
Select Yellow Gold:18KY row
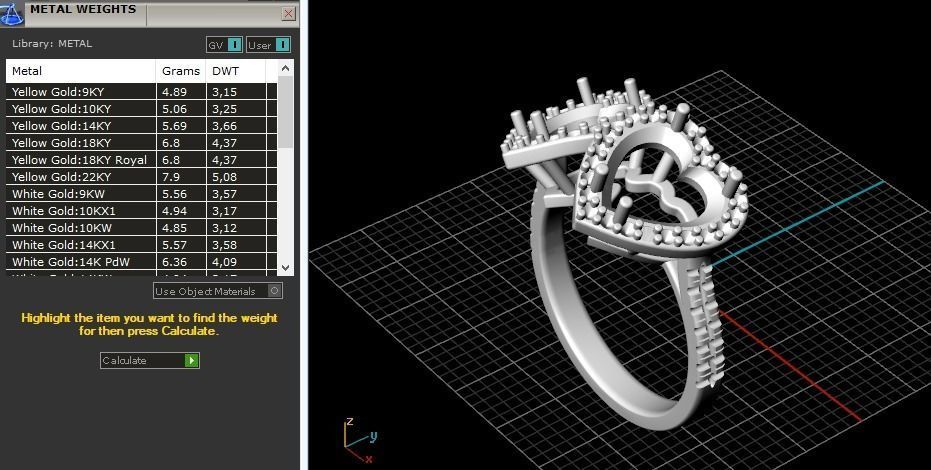pos(141,142)
